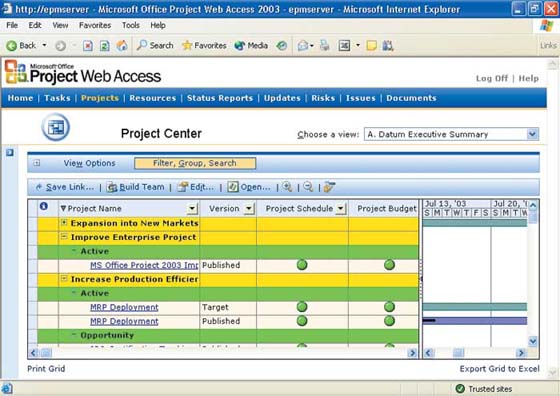Collapse the Opportunity subgroup

pos(74,335)
